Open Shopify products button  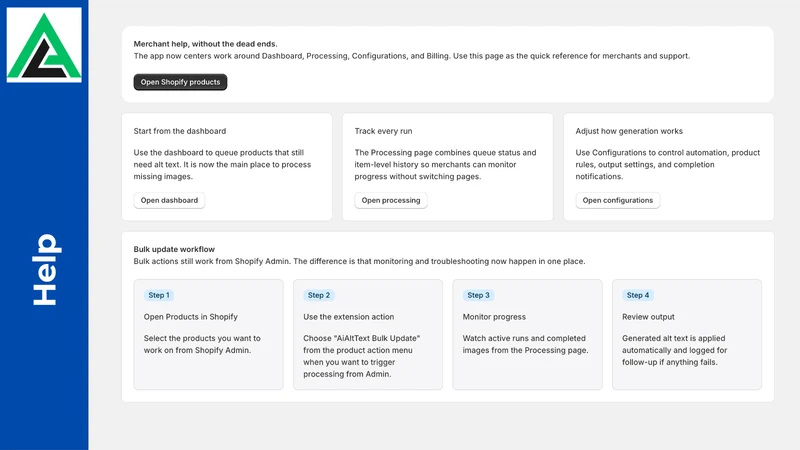coord(180,82)
